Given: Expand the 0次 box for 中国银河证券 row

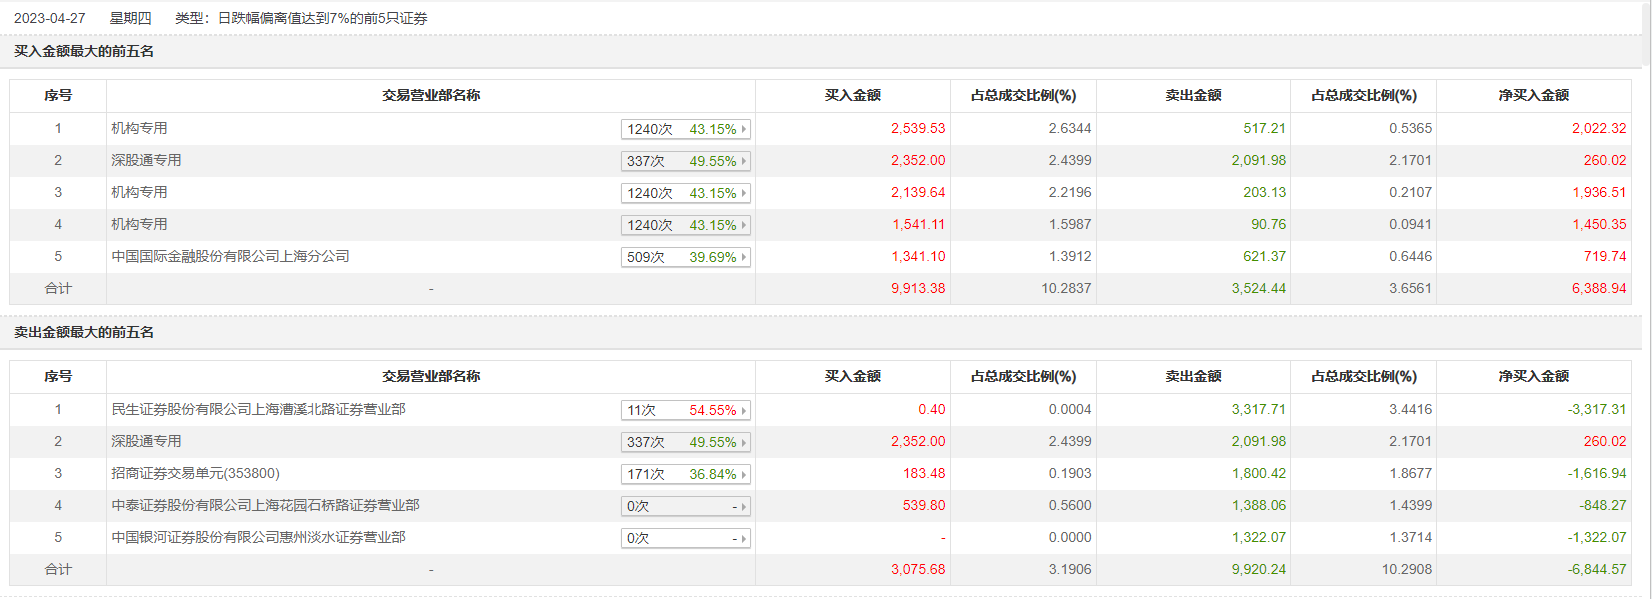Looking at the screenshot, I should click(685, 538).
